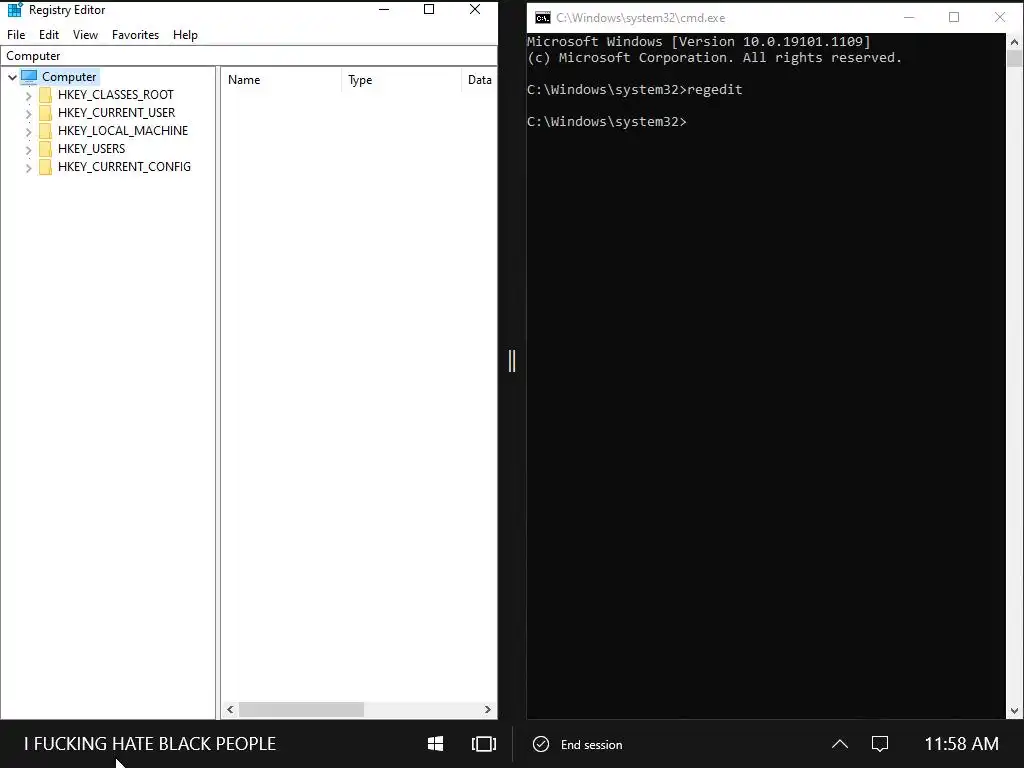Click the folder icon of HKEY_CURRENT_CONFIG
This screenshot has height=768, width=1024.
(45, 167)
